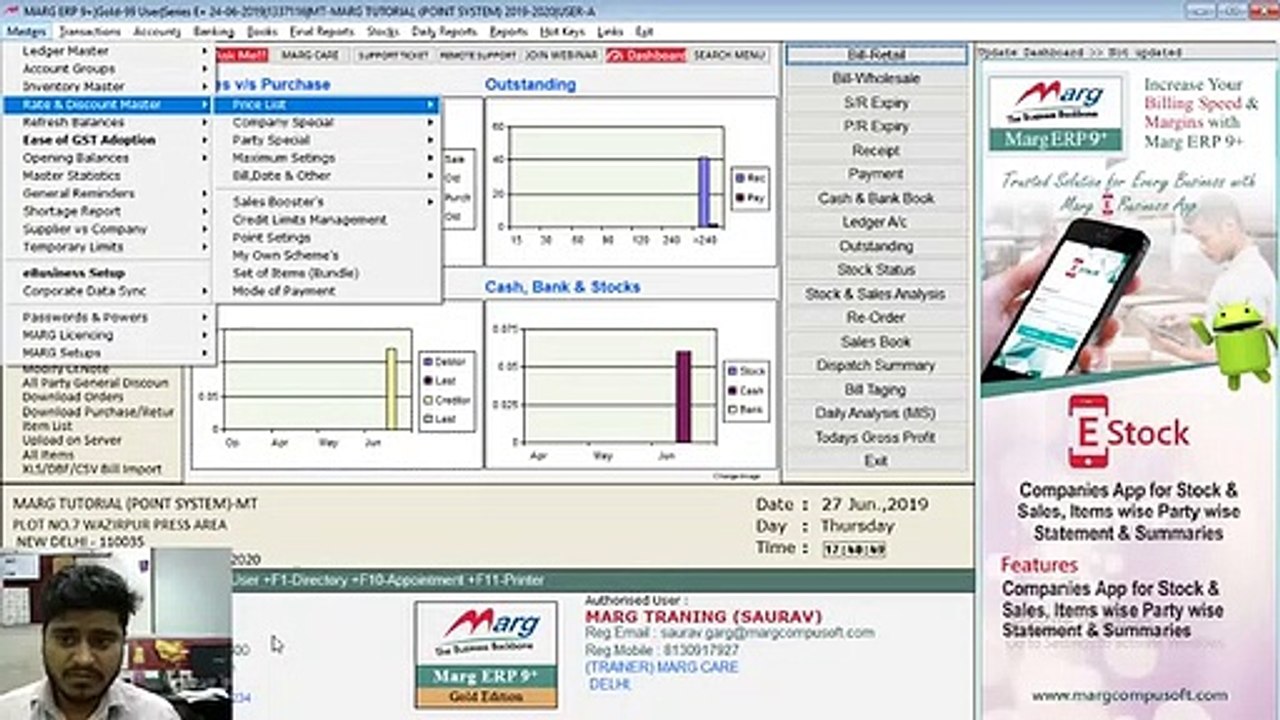Open MARG Setups submenu

tap(108, 353)
